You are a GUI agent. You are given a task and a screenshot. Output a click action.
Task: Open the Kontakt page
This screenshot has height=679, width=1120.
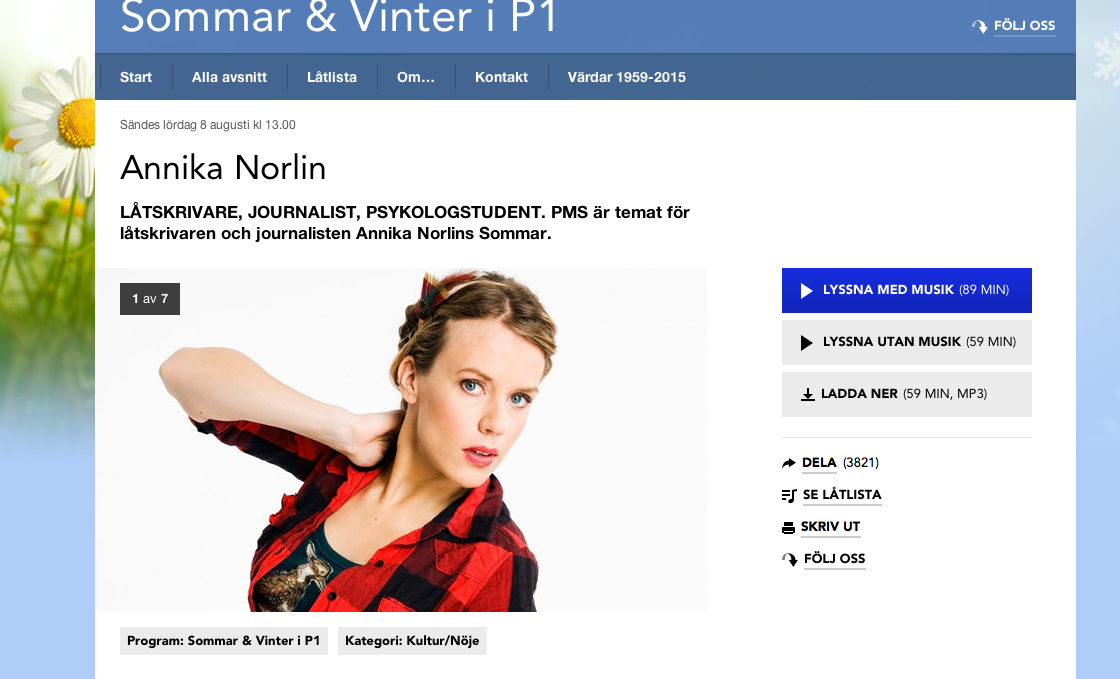pos(501,77)
